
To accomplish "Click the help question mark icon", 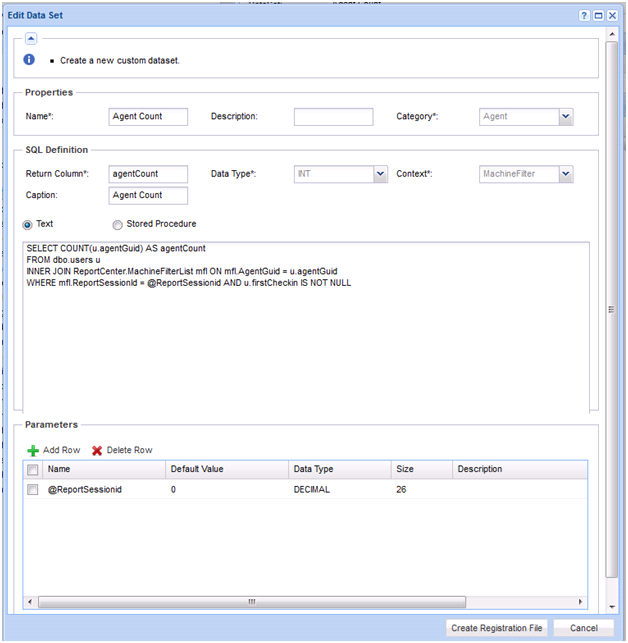I will coord(584,16).
